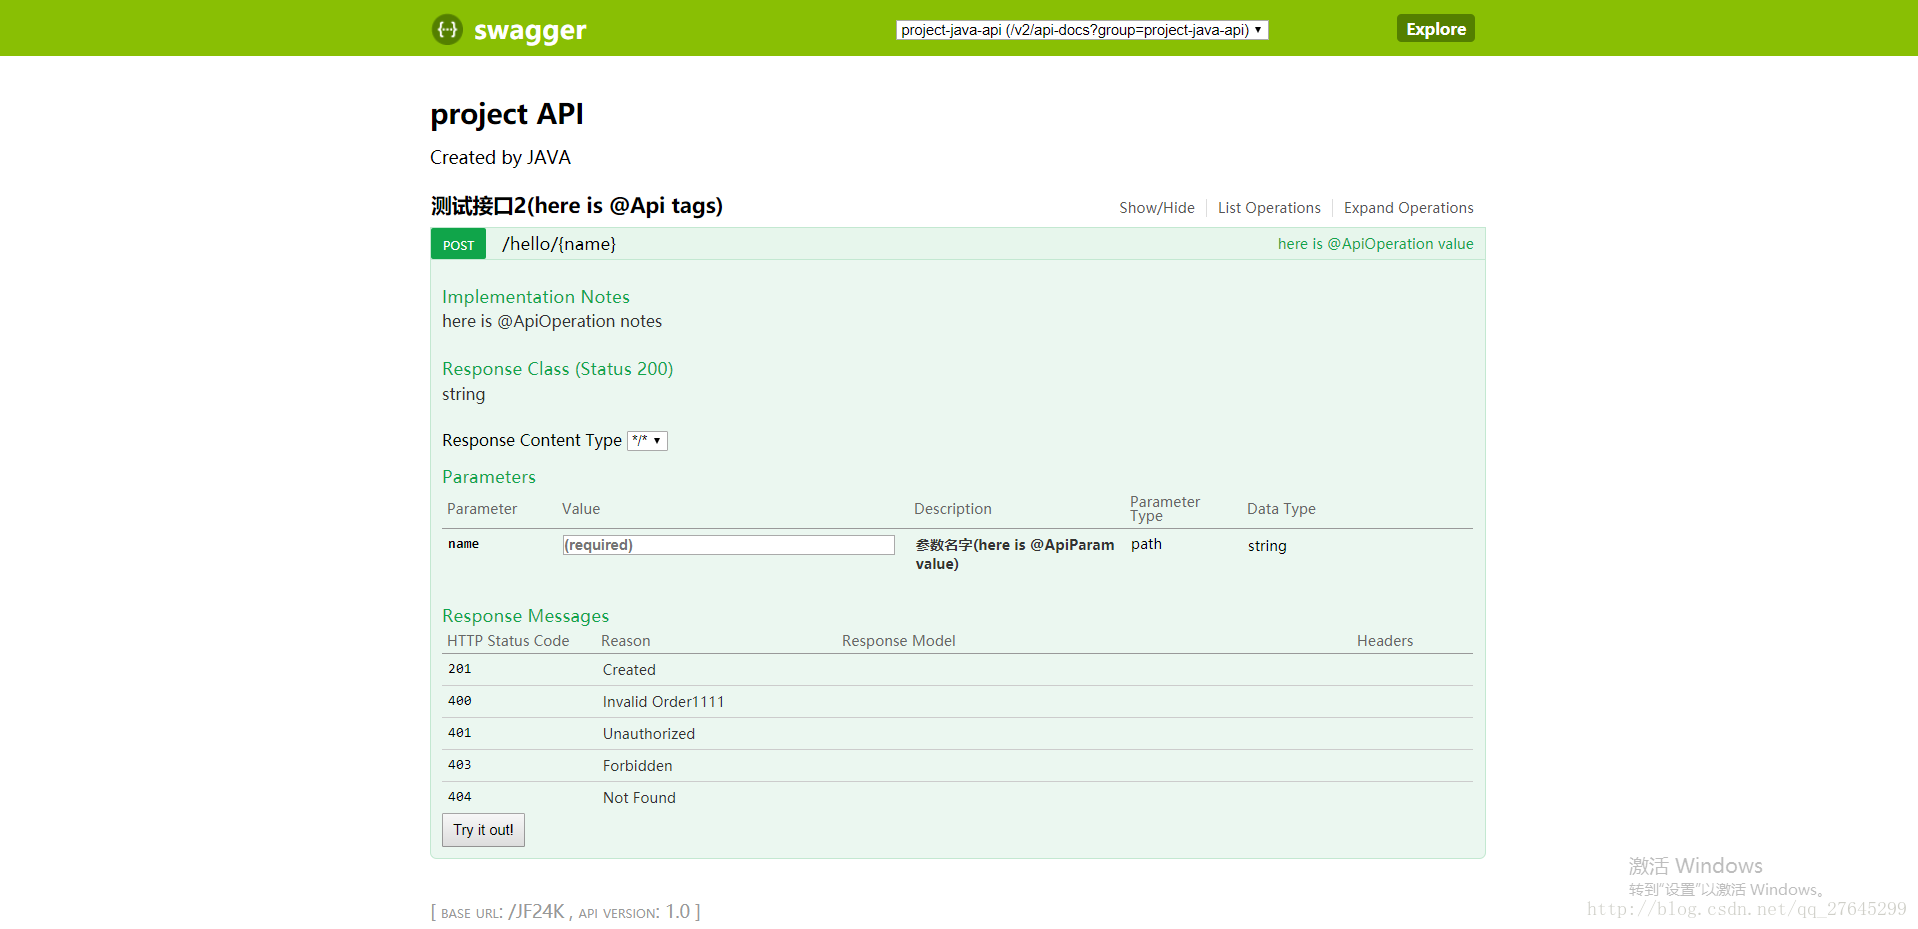This screenshot has width=1918, height=929.
Task: Click the 'string' data type cell
Action: [x=1267, y=546]
